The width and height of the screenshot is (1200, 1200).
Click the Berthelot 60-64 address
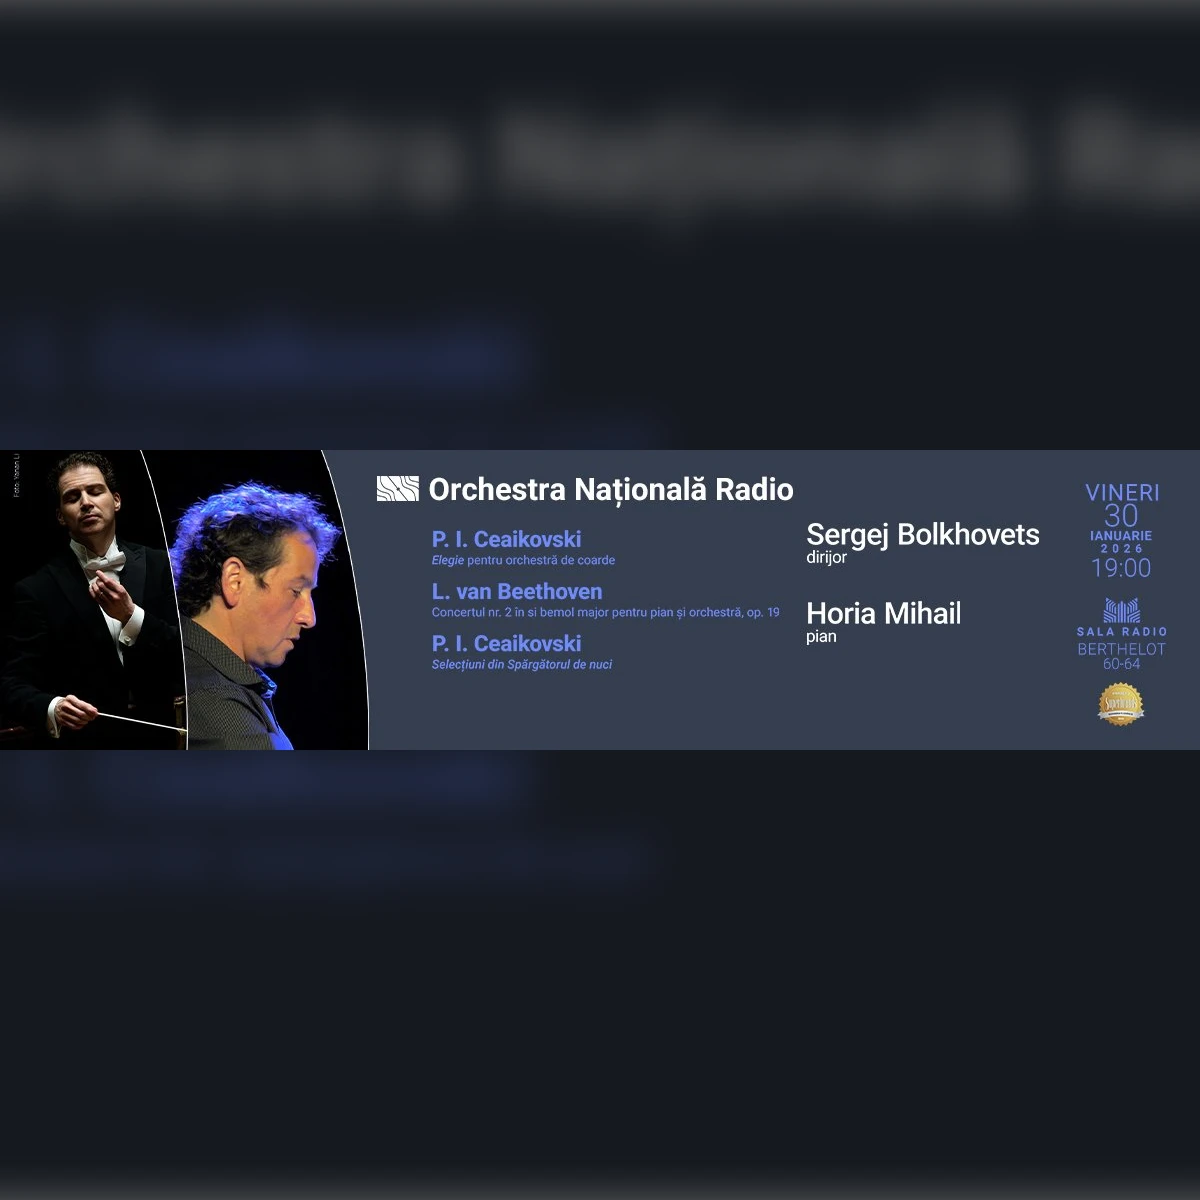click(1121, 656)
